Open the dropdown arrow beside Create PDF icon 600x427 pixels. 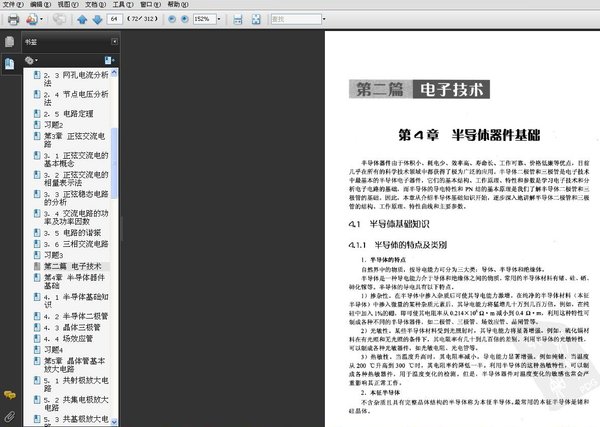click(x=41, y=19)
